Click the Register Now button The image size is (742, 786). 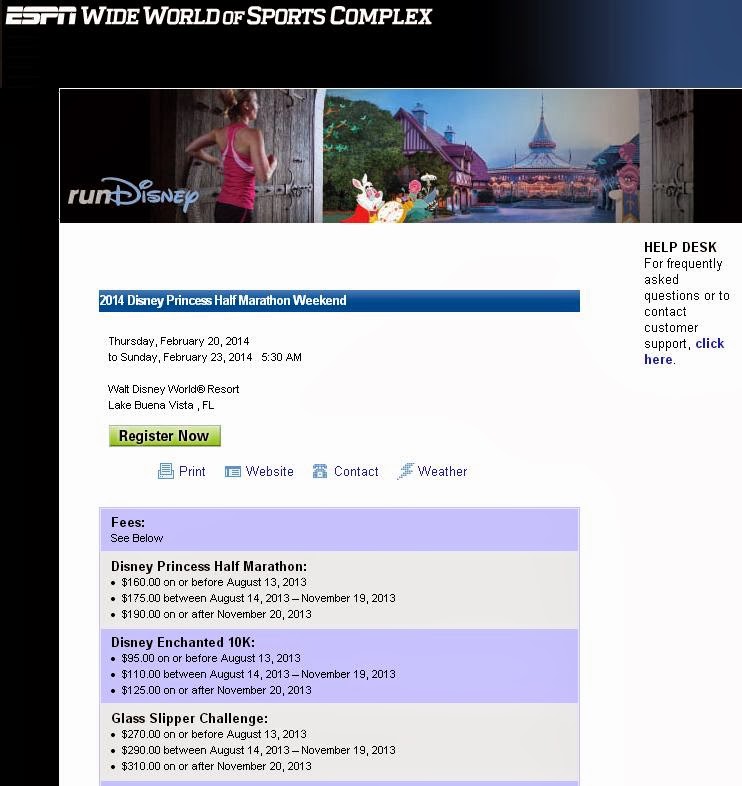click(164, 436)
